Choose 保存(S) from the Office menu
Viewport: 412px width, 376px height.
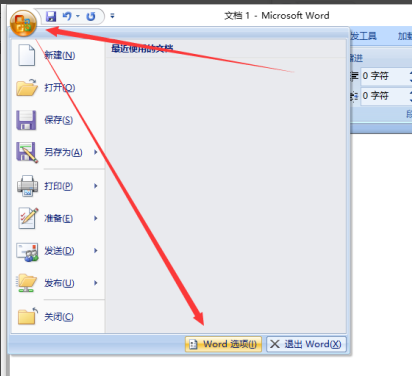tap(58, 120)
